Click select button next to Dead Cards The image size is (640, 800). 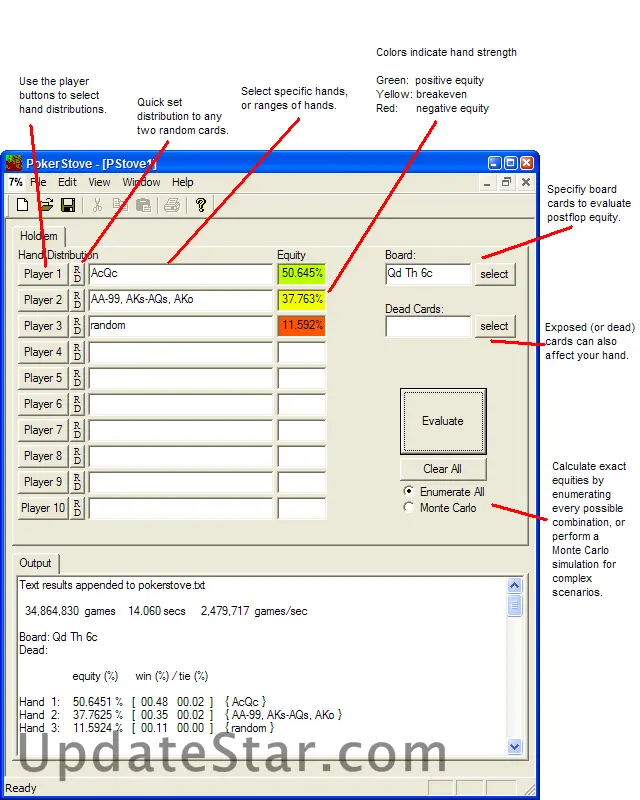pos(495,326)
